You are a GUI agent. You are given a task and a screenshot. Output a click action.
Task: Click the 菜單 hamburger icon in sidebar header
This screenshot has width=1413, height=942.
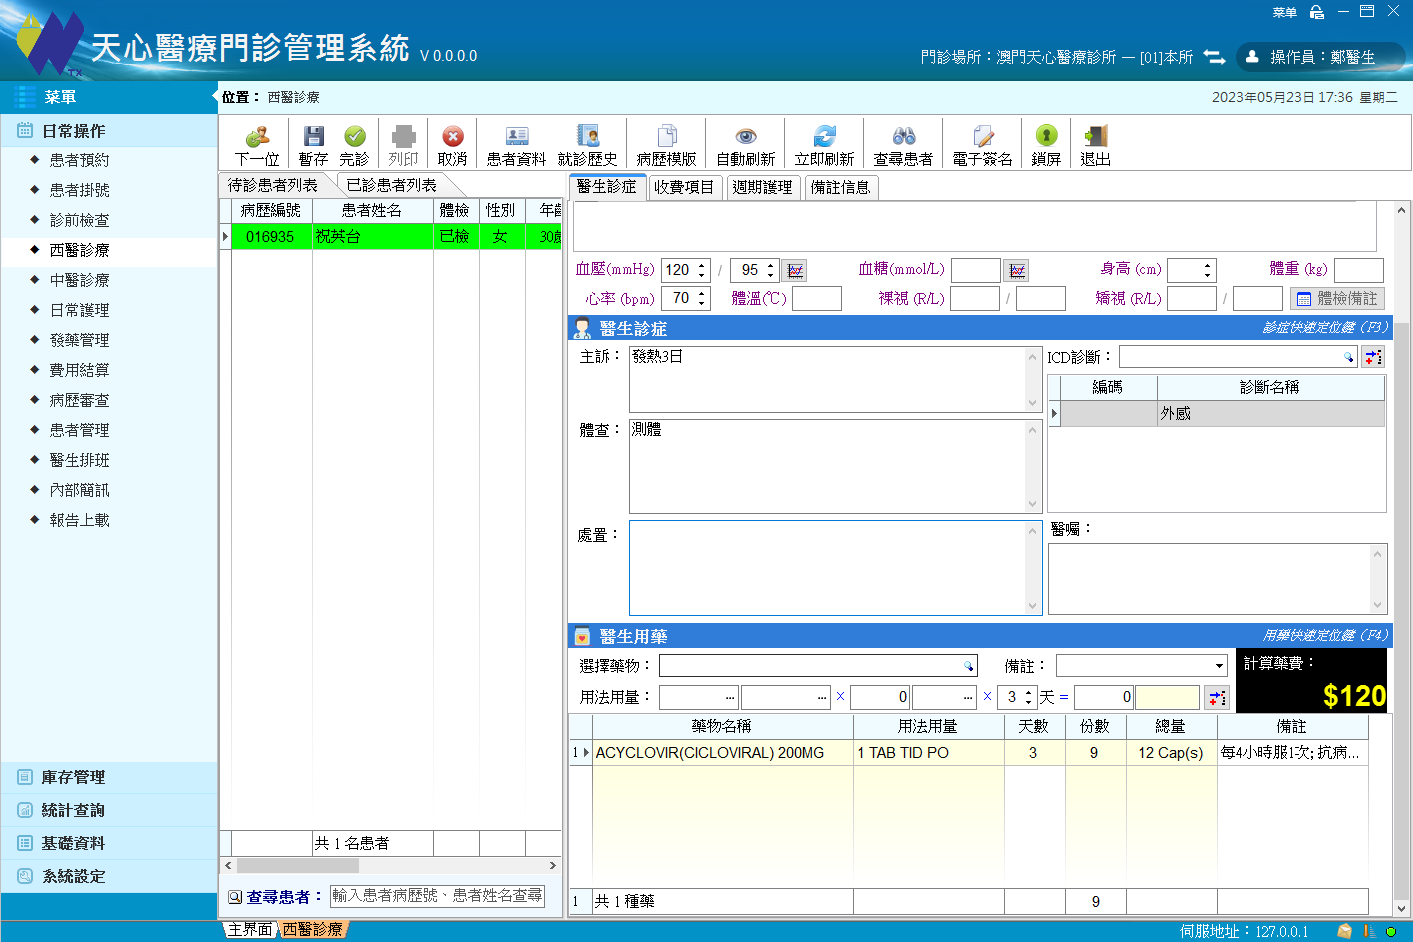click(x=25, y=97)
